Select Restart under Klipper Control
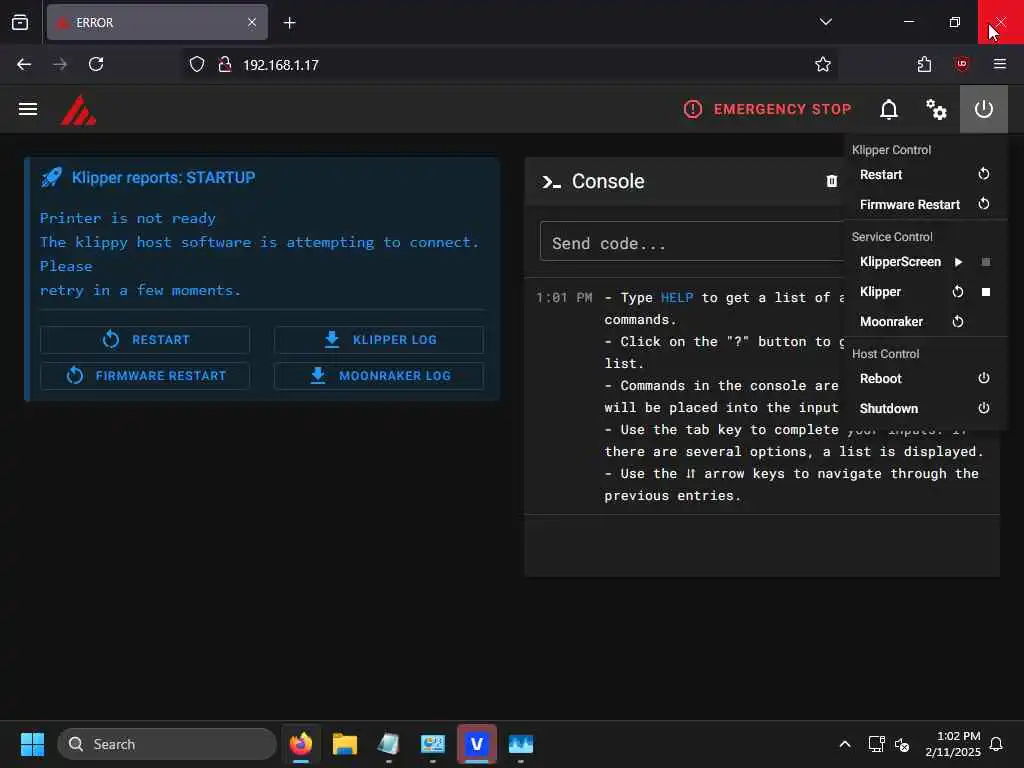The image size is (1024, 768). click(x=925, y=174)
